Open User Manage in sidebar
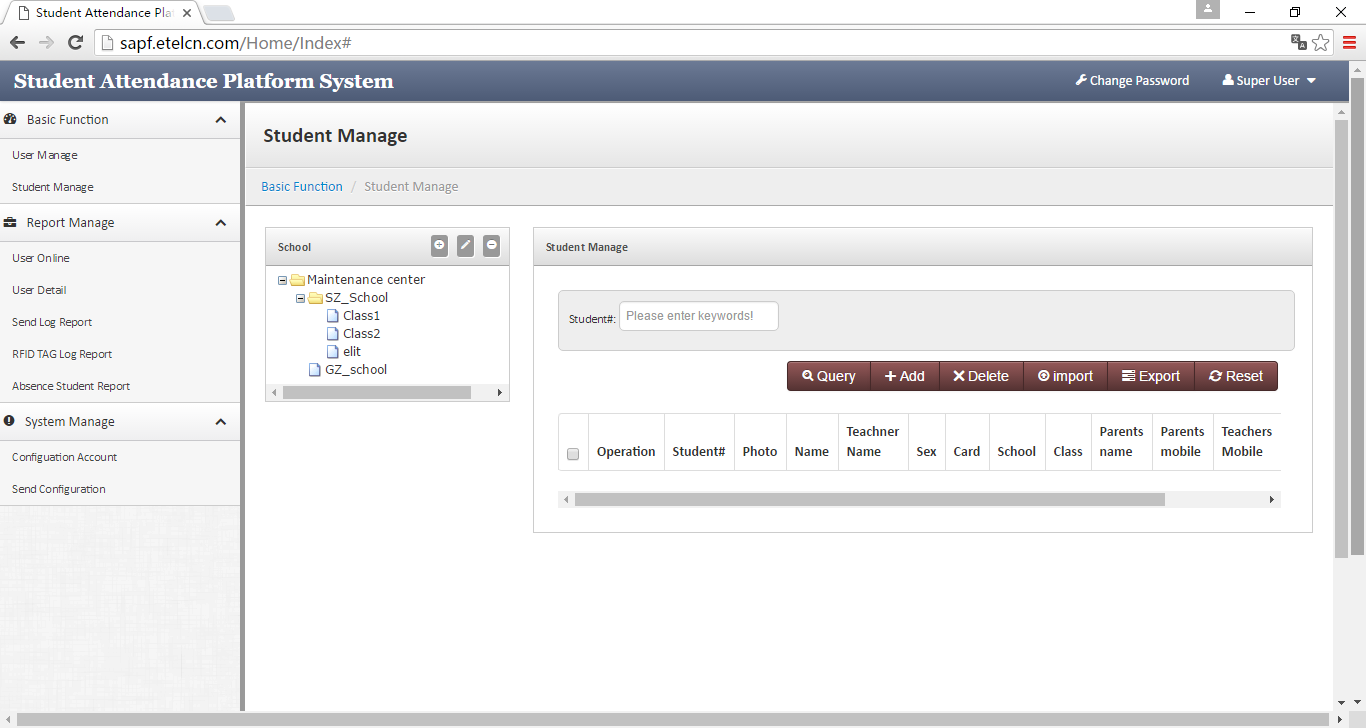The image size is (1366, 728). [45, 155]
